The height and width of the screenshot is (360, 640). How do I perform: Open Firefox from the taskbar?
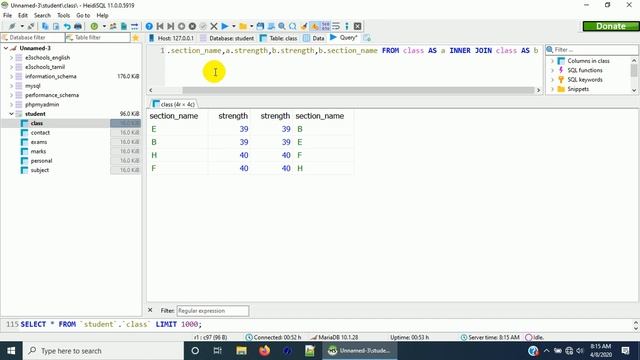[264, 351]
